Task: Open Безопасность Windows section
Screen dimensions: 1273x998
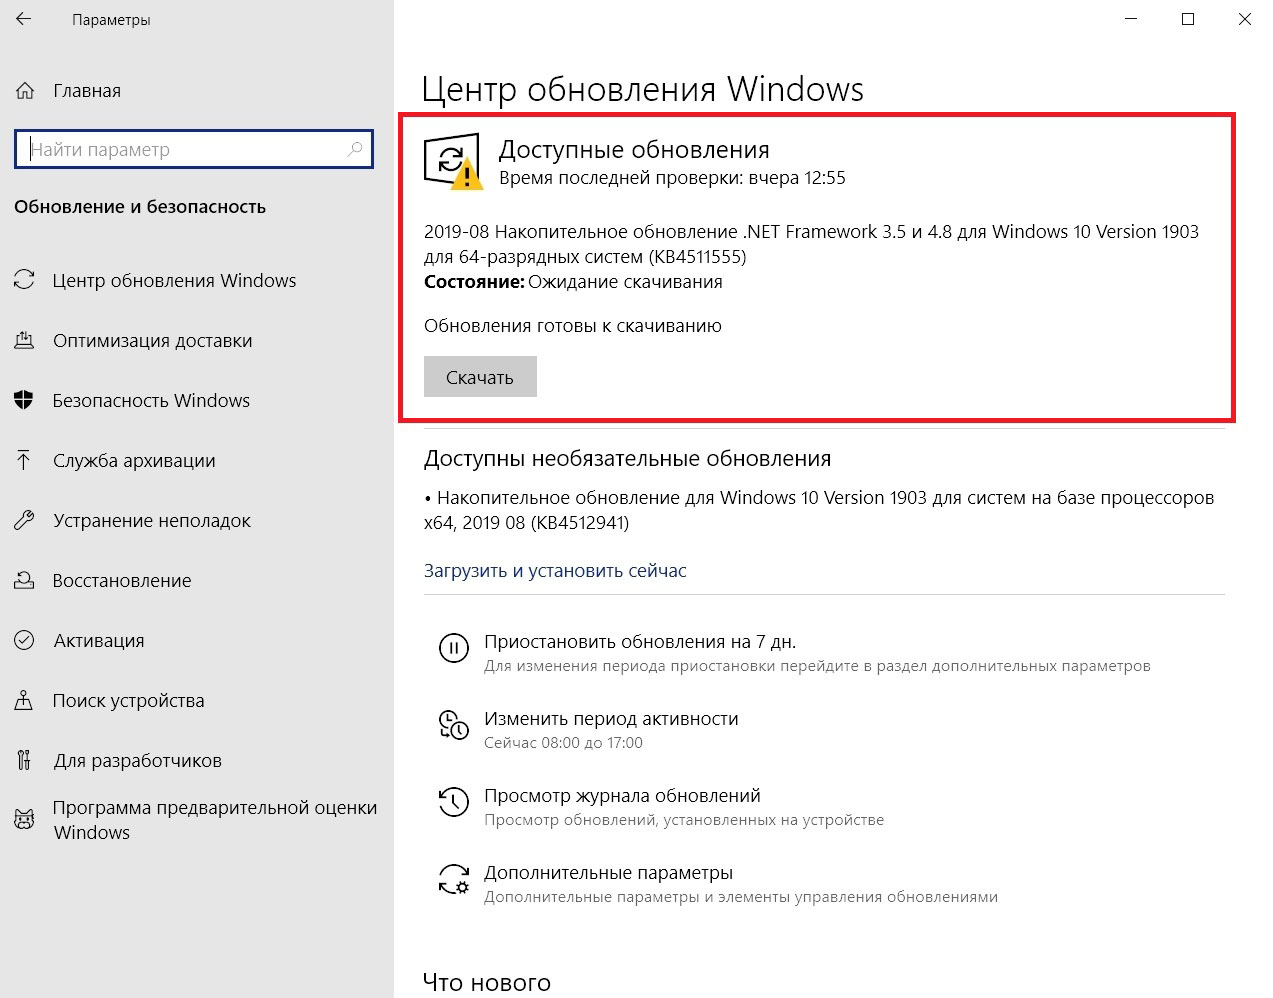Action: pos(151,400)
